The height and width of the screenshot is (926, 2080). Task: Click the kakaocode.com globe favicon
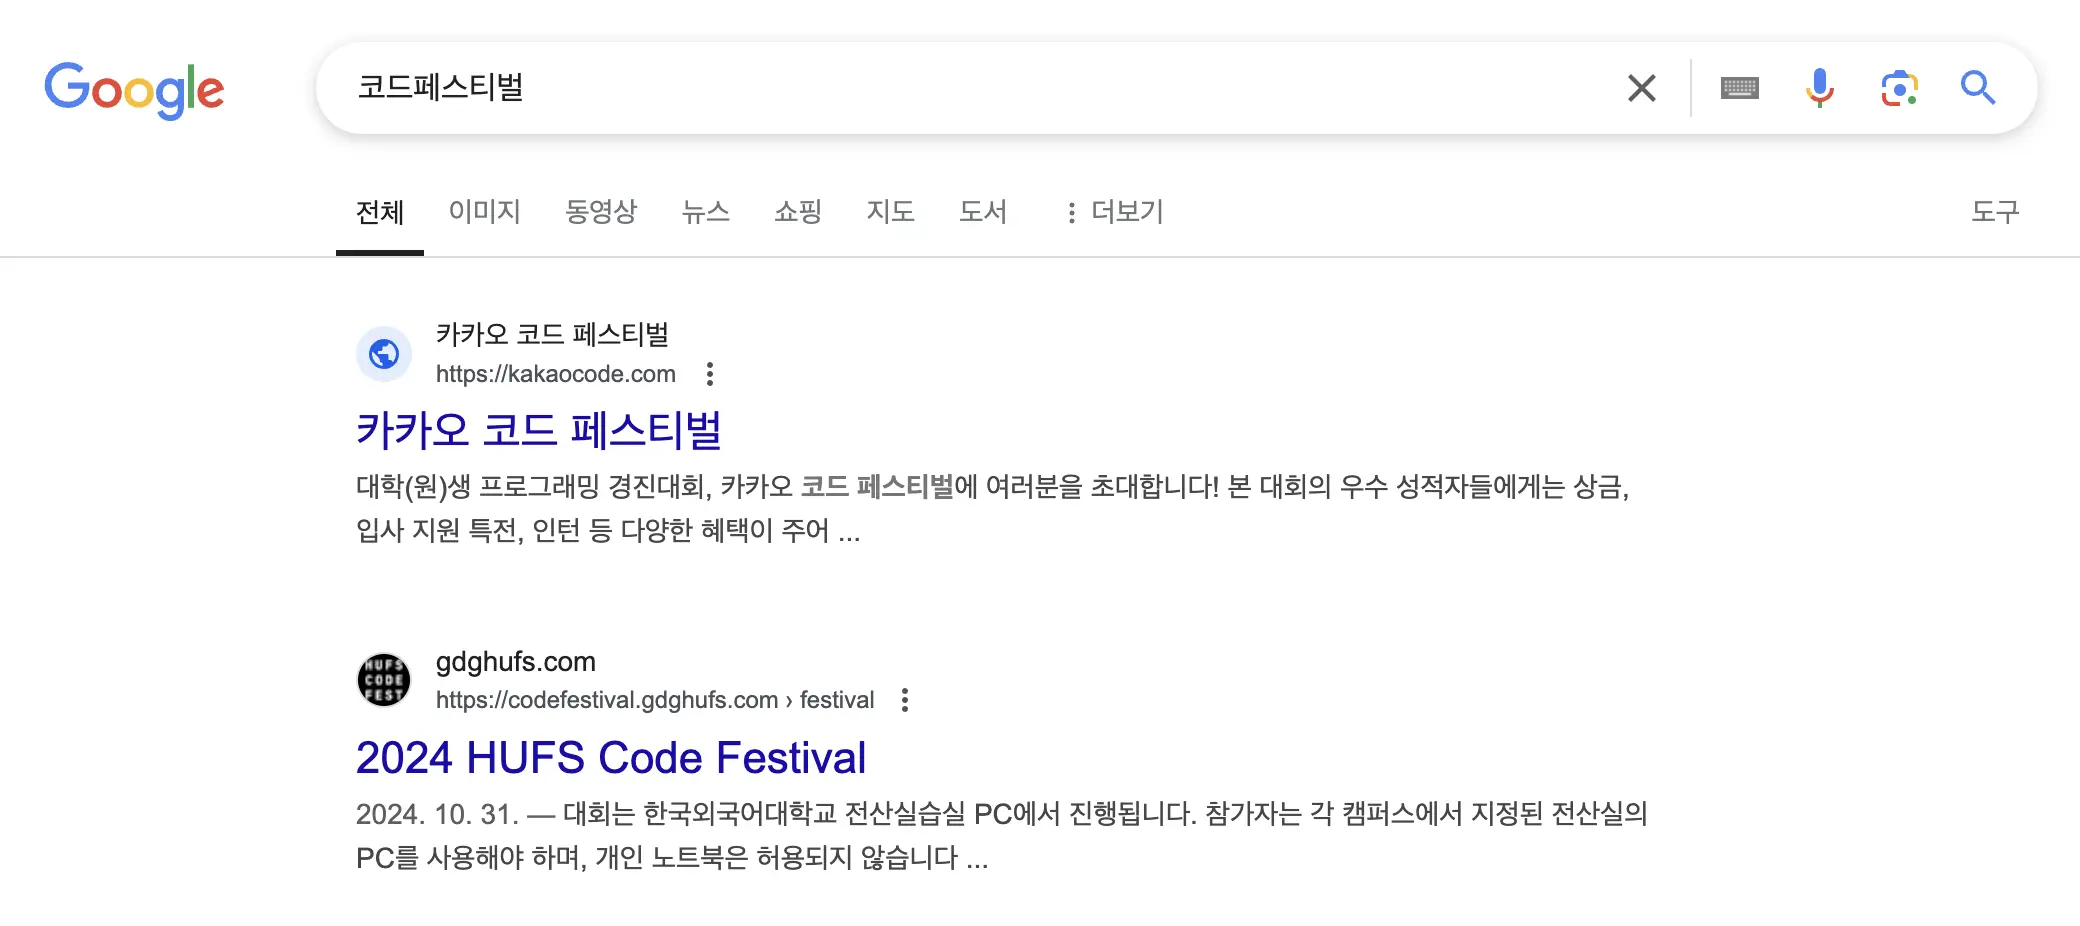click(x=384, y=354)
